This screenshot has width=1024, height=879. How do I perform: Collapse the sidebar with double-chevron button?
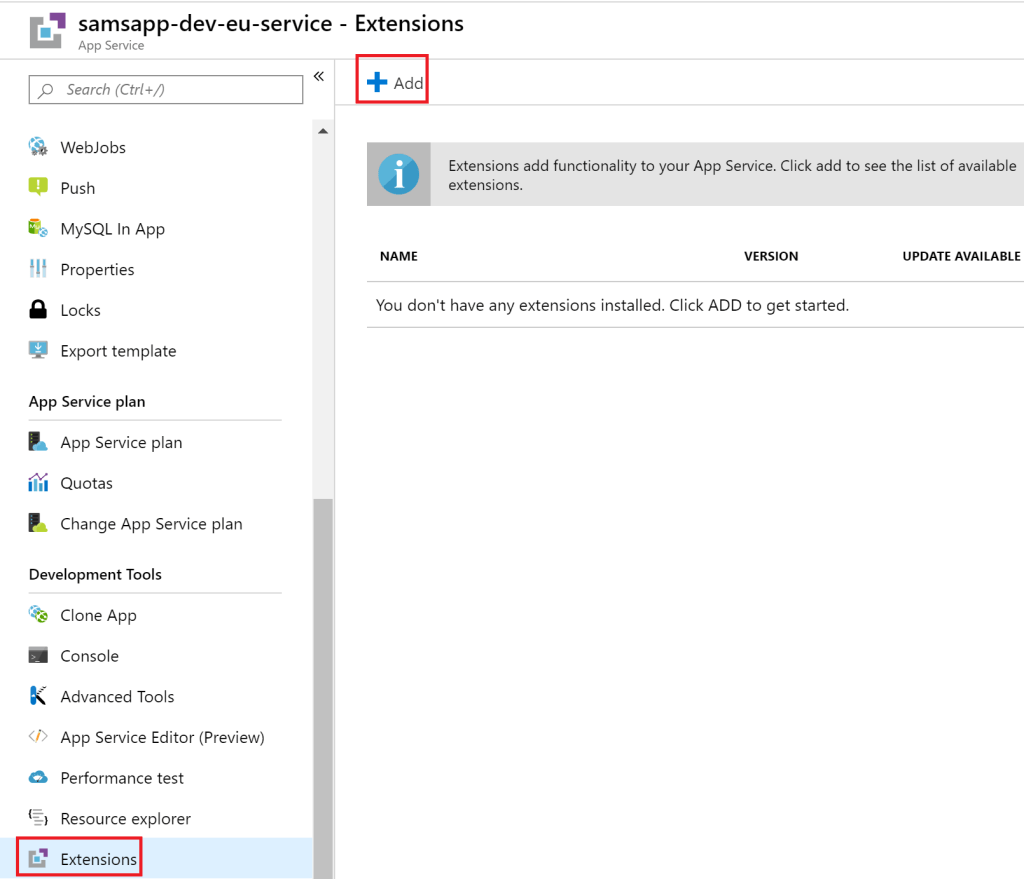pos(318,77)
